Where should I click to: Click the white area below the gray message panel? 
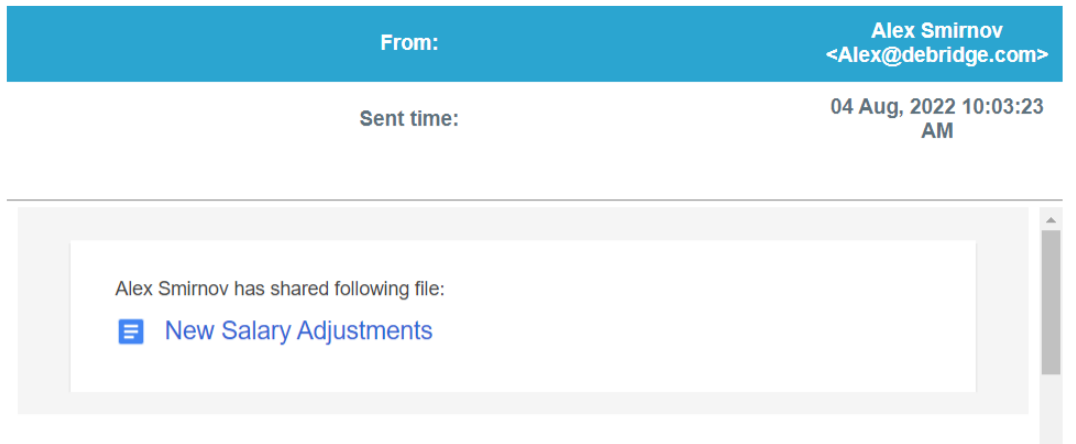(x=522, y=429)
